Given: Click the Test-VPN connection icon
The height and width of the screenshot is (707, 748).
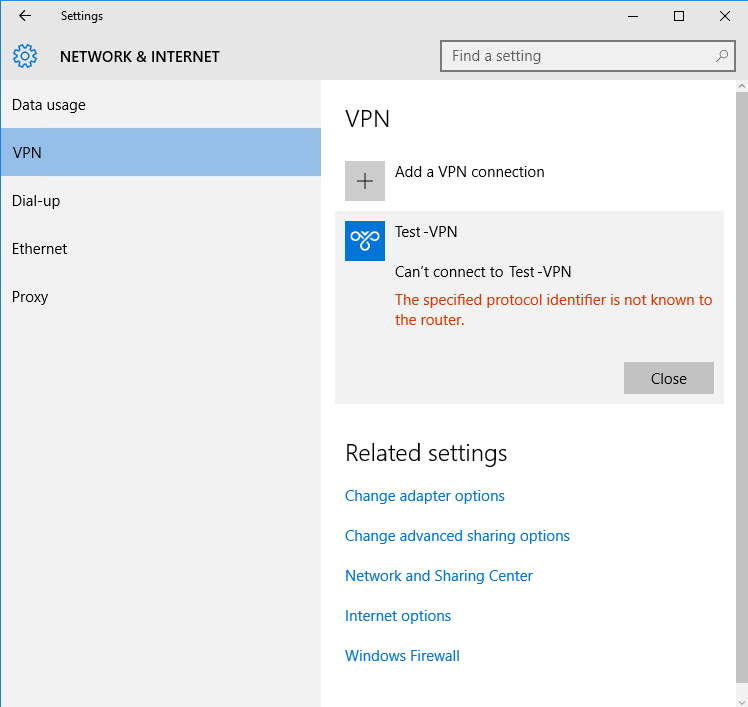Looking at the screenshot, I should [365, 241].
